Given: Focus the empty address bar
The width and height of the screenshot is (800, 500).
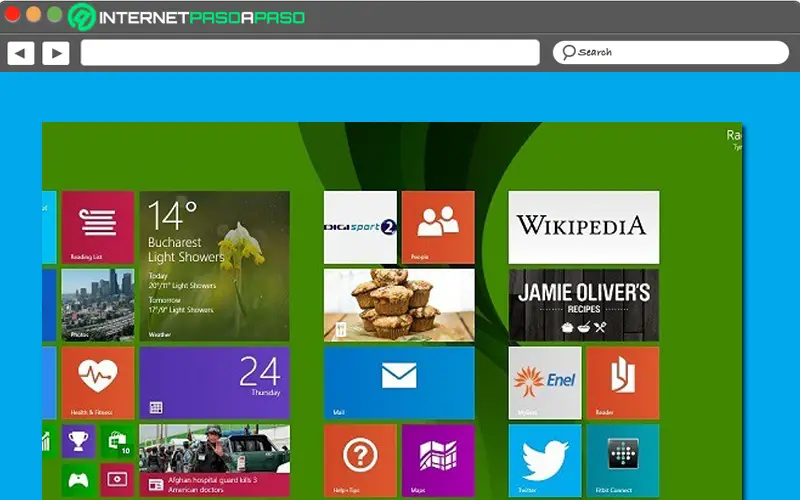Looking at the screenshot, I should [x=310, y=53].
